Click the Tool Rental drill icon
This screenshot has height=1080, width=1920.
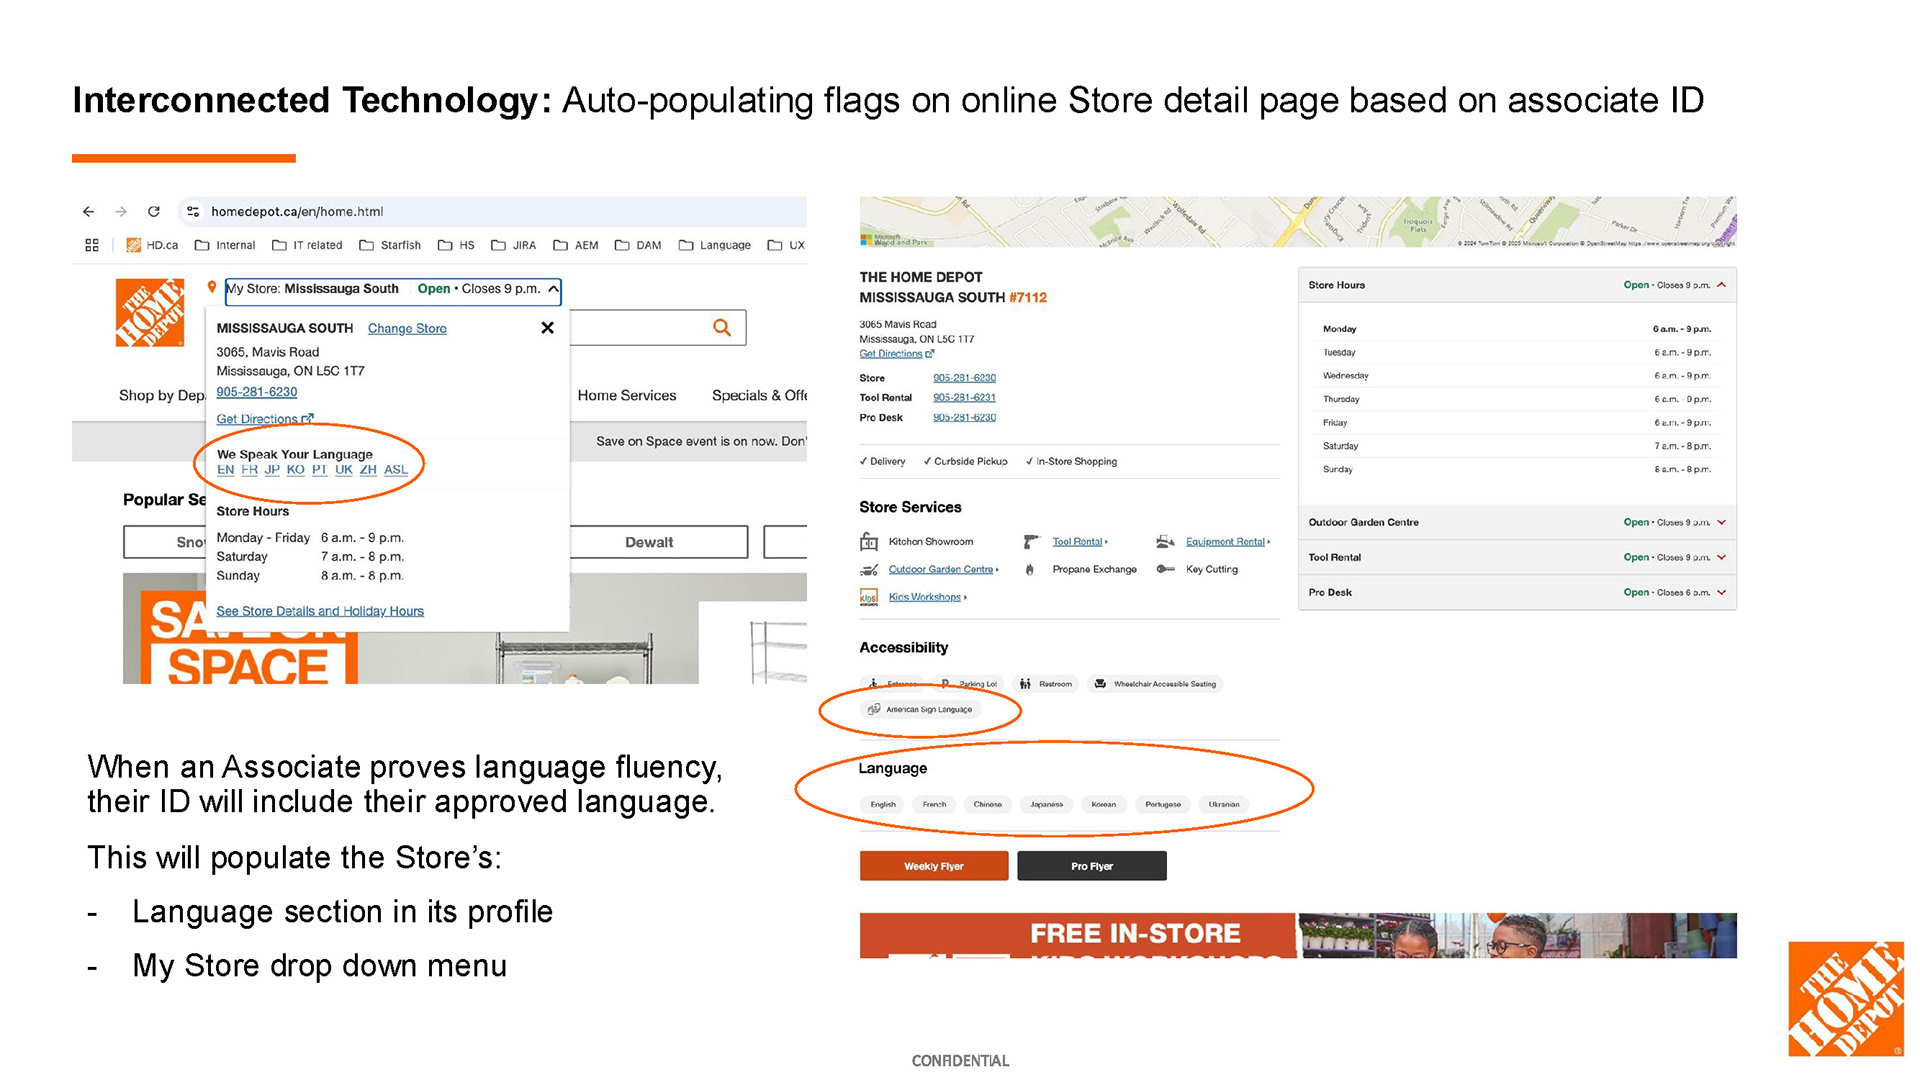pyautogui.click(x=1032, y=542)
